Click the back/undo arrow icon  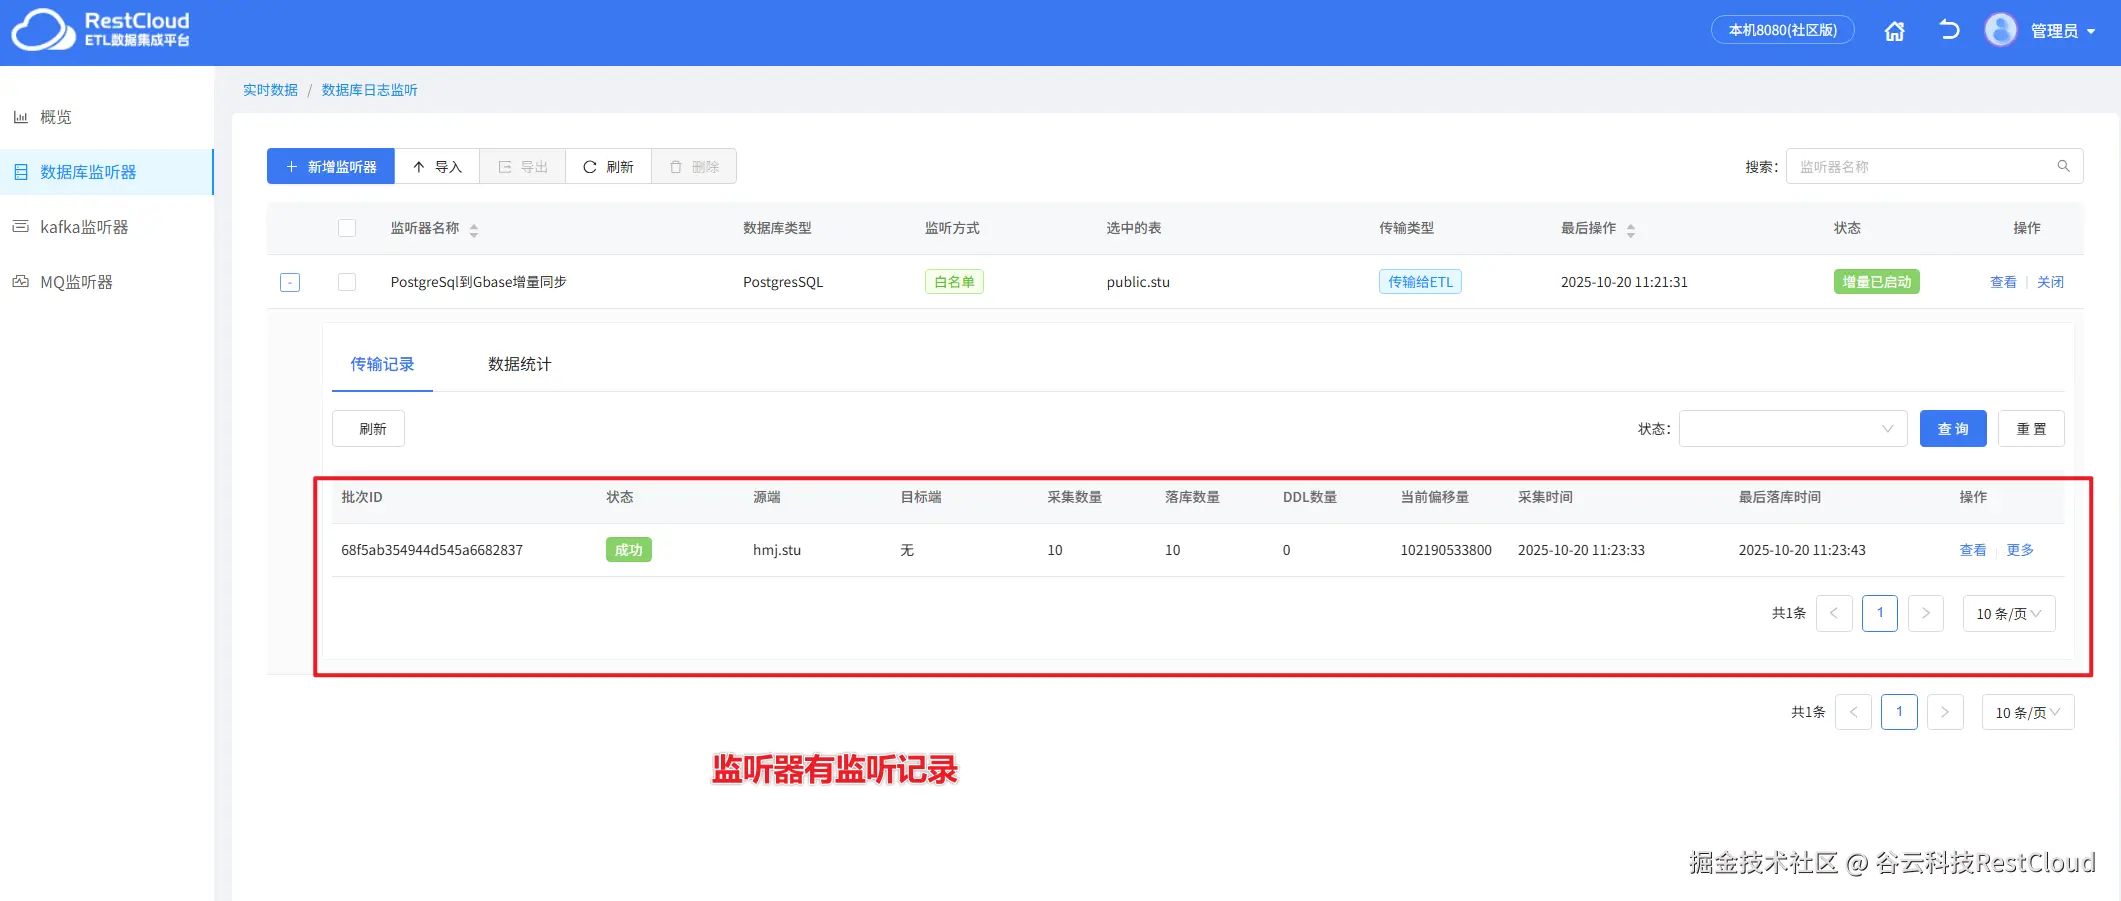[x=1948, y=31]
